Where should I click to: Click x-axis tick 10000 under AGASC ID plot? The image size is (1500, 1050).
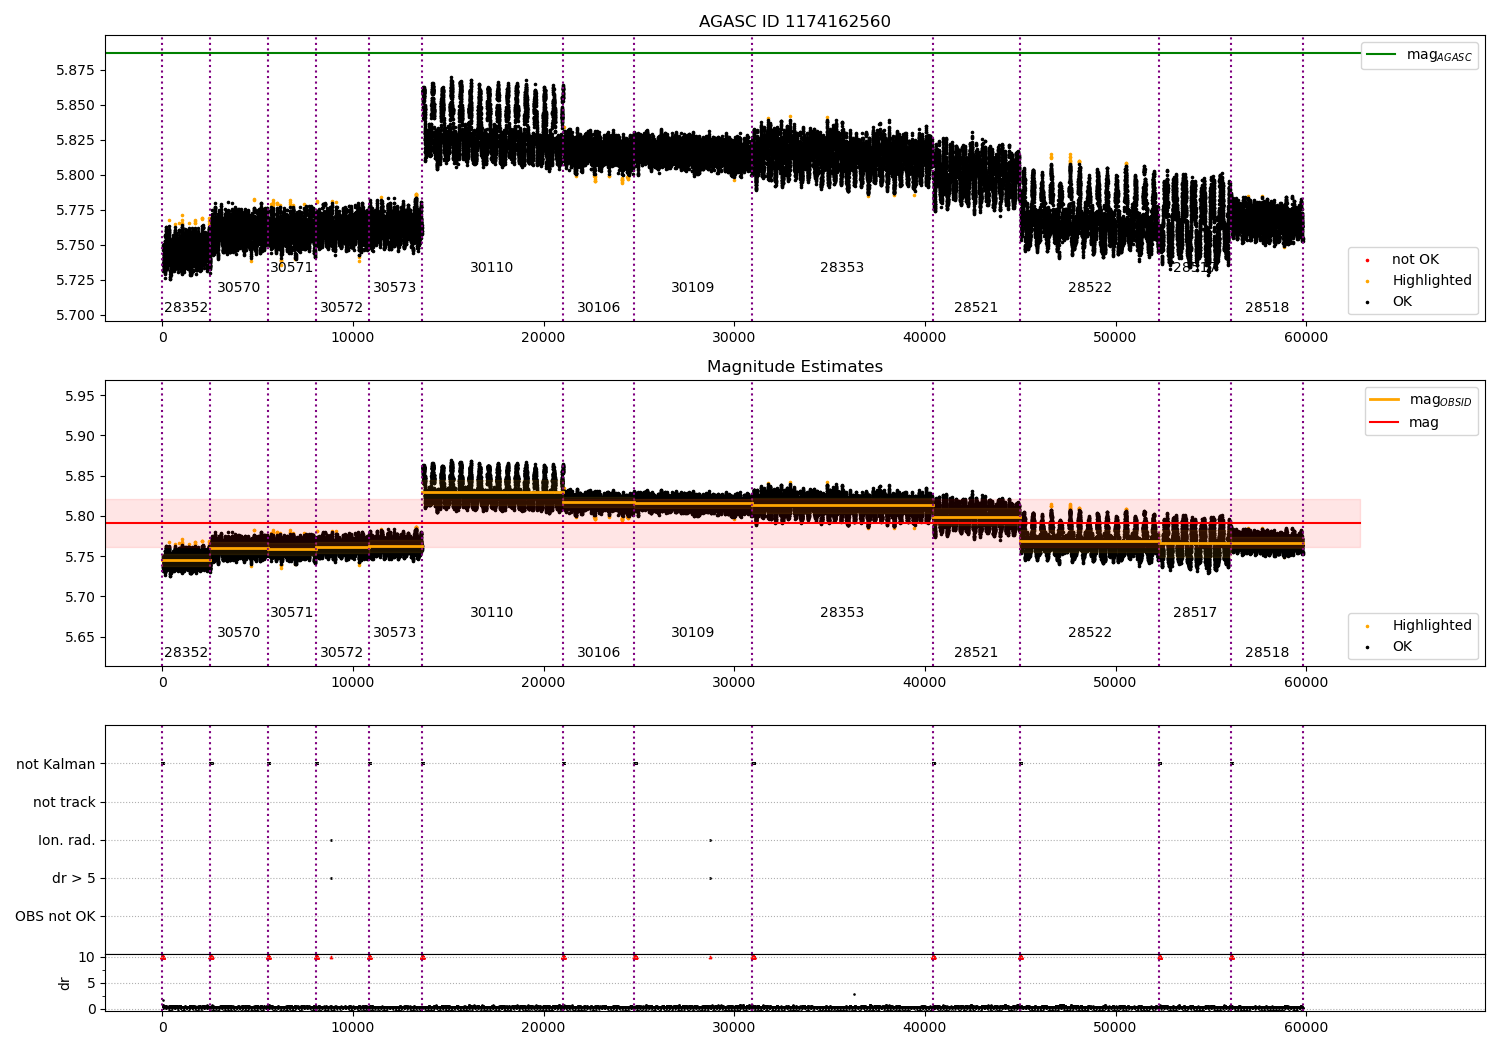353,337
